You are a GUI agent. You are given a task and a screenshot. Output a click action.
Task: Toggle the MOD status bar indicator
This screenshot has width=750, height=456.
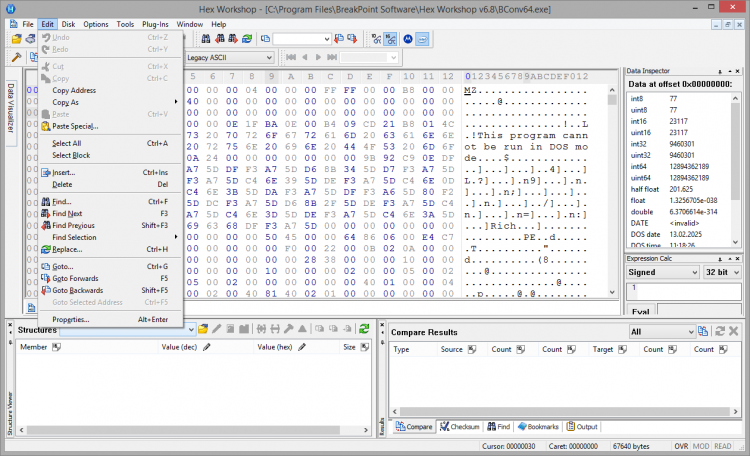click(x=701, y=445)
